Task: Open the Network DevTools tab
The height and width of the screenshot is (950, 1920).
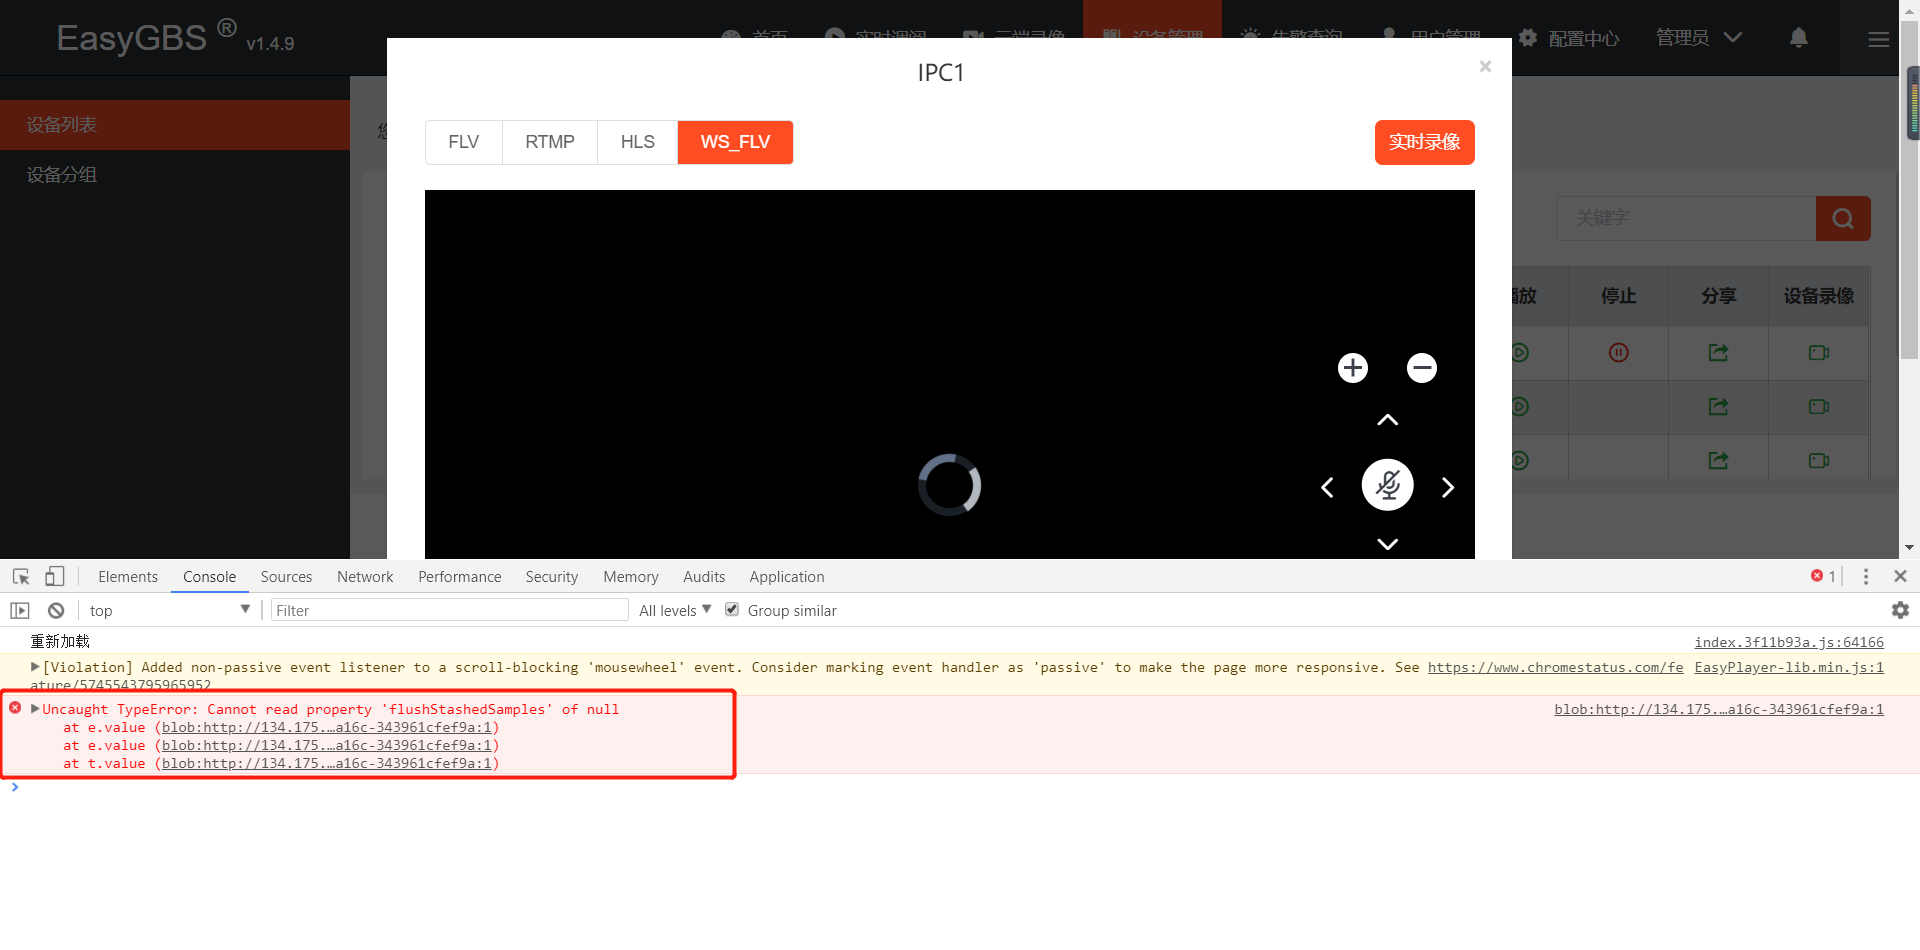Action: click(x=365, y=577)
